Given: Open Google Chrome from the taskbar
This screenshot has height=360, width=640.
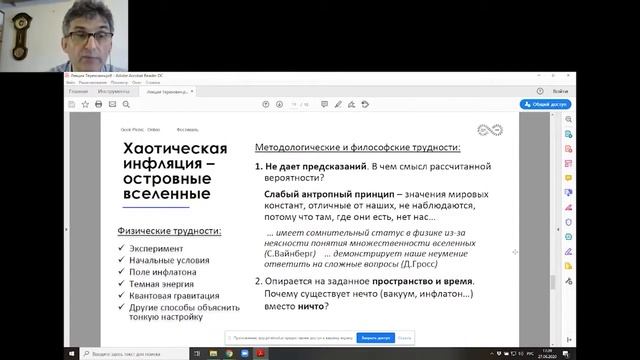Looking at the screenshot, I should tap(229, 353).
